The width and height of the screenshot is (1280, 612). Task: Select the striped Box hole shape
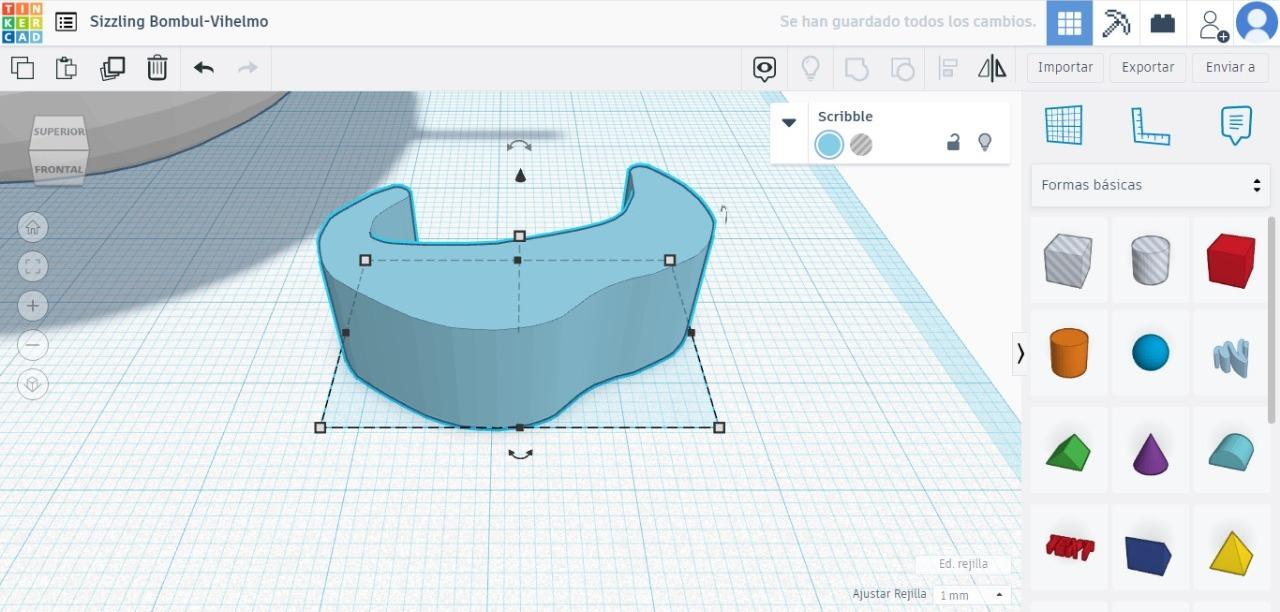pos(1068,261)
